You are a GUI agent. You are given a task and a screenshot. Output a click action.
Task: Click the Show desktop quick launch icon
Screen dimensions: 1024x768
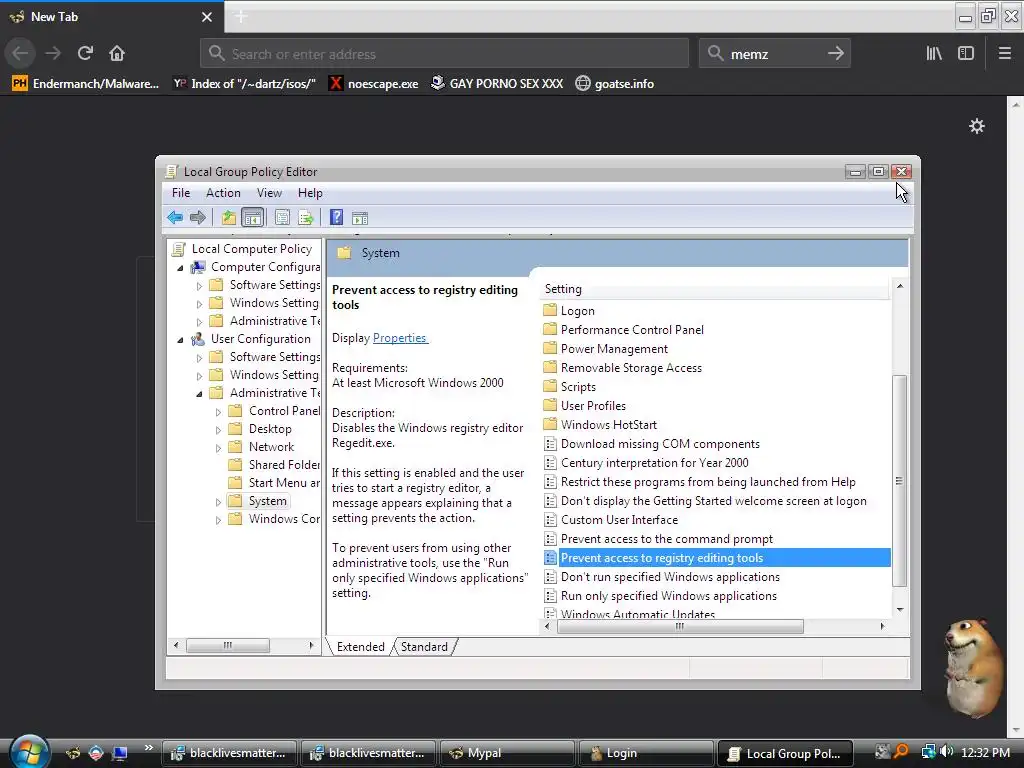[120, 753]
